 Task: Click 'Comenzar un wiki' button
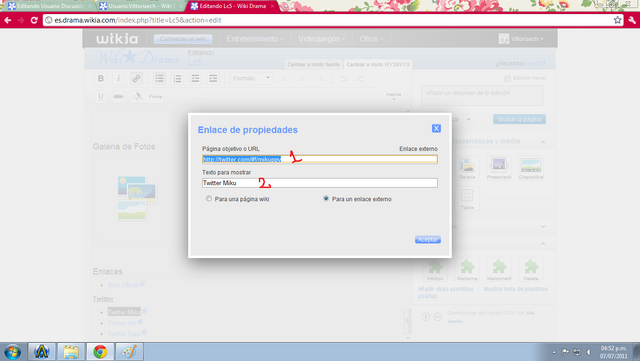(183, 39)
